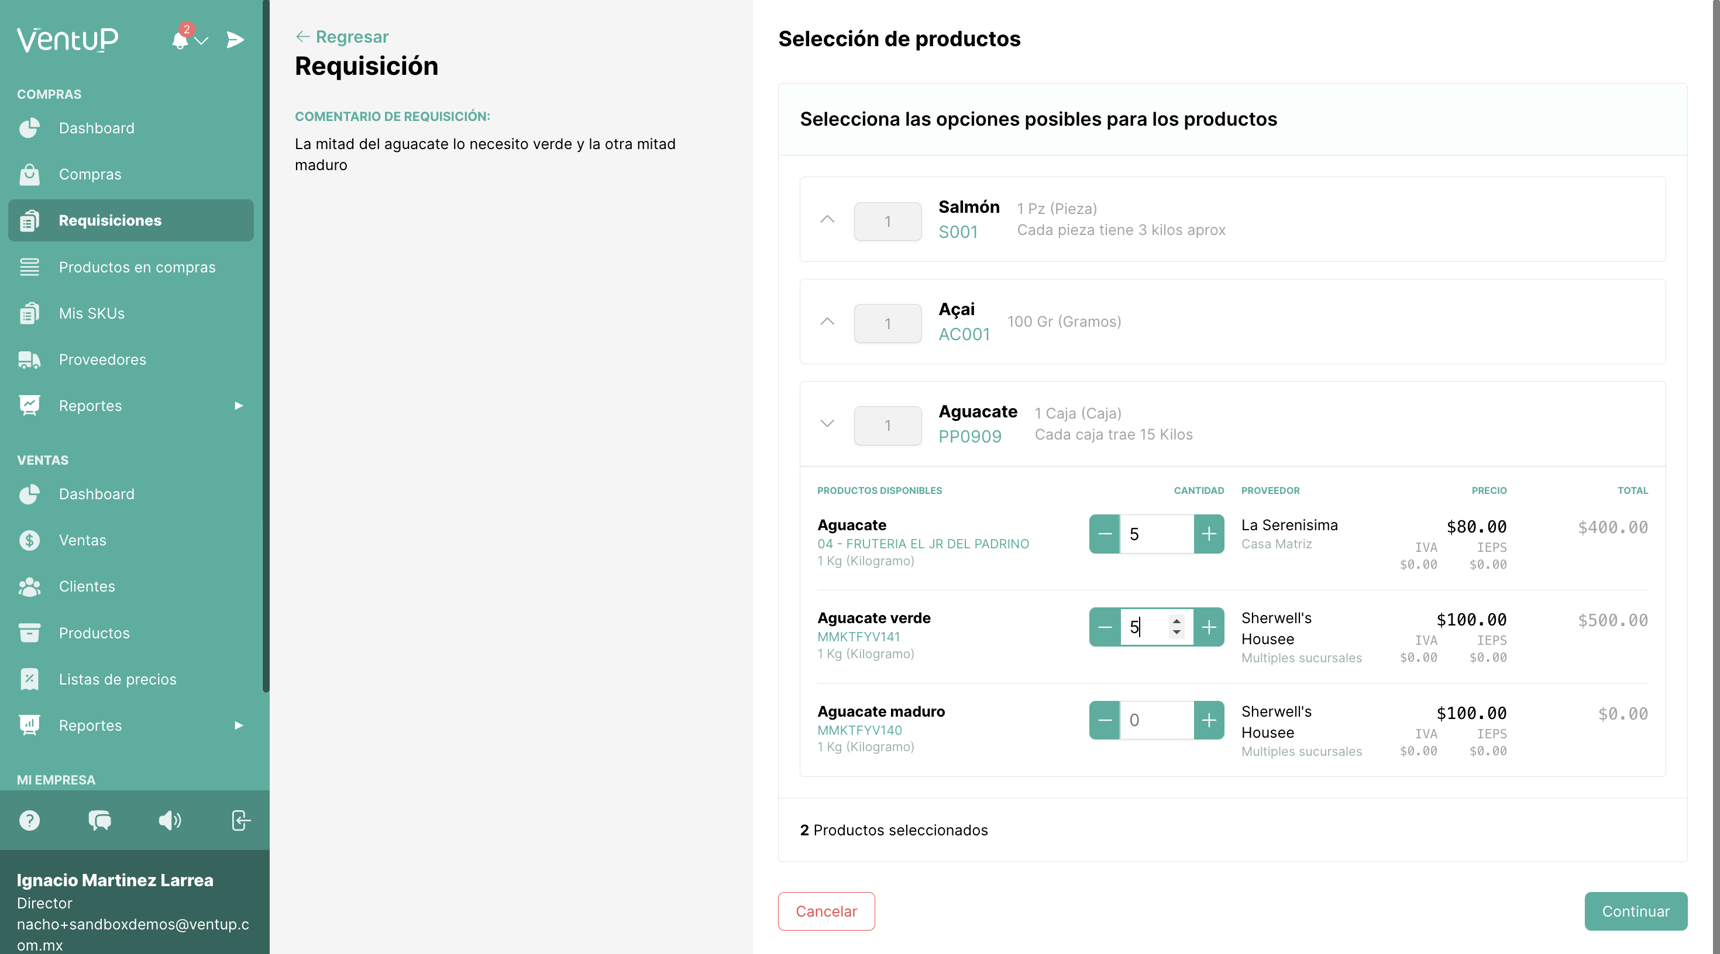Image resolution: width=1720 pixels, height=954 pixels.
Task: Open the notifications bell with 2 alerts
Action: [x=180, y=40]
